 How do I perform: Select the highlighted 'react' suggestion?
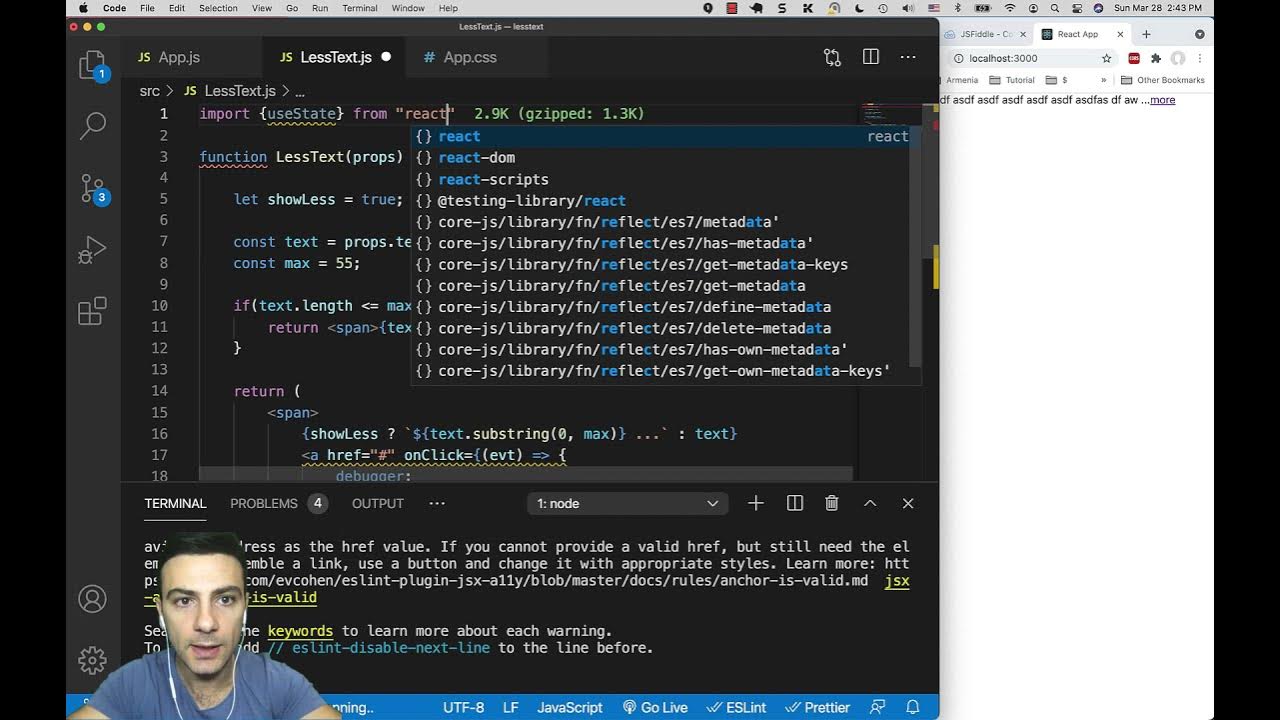click(x=664, y=136)
